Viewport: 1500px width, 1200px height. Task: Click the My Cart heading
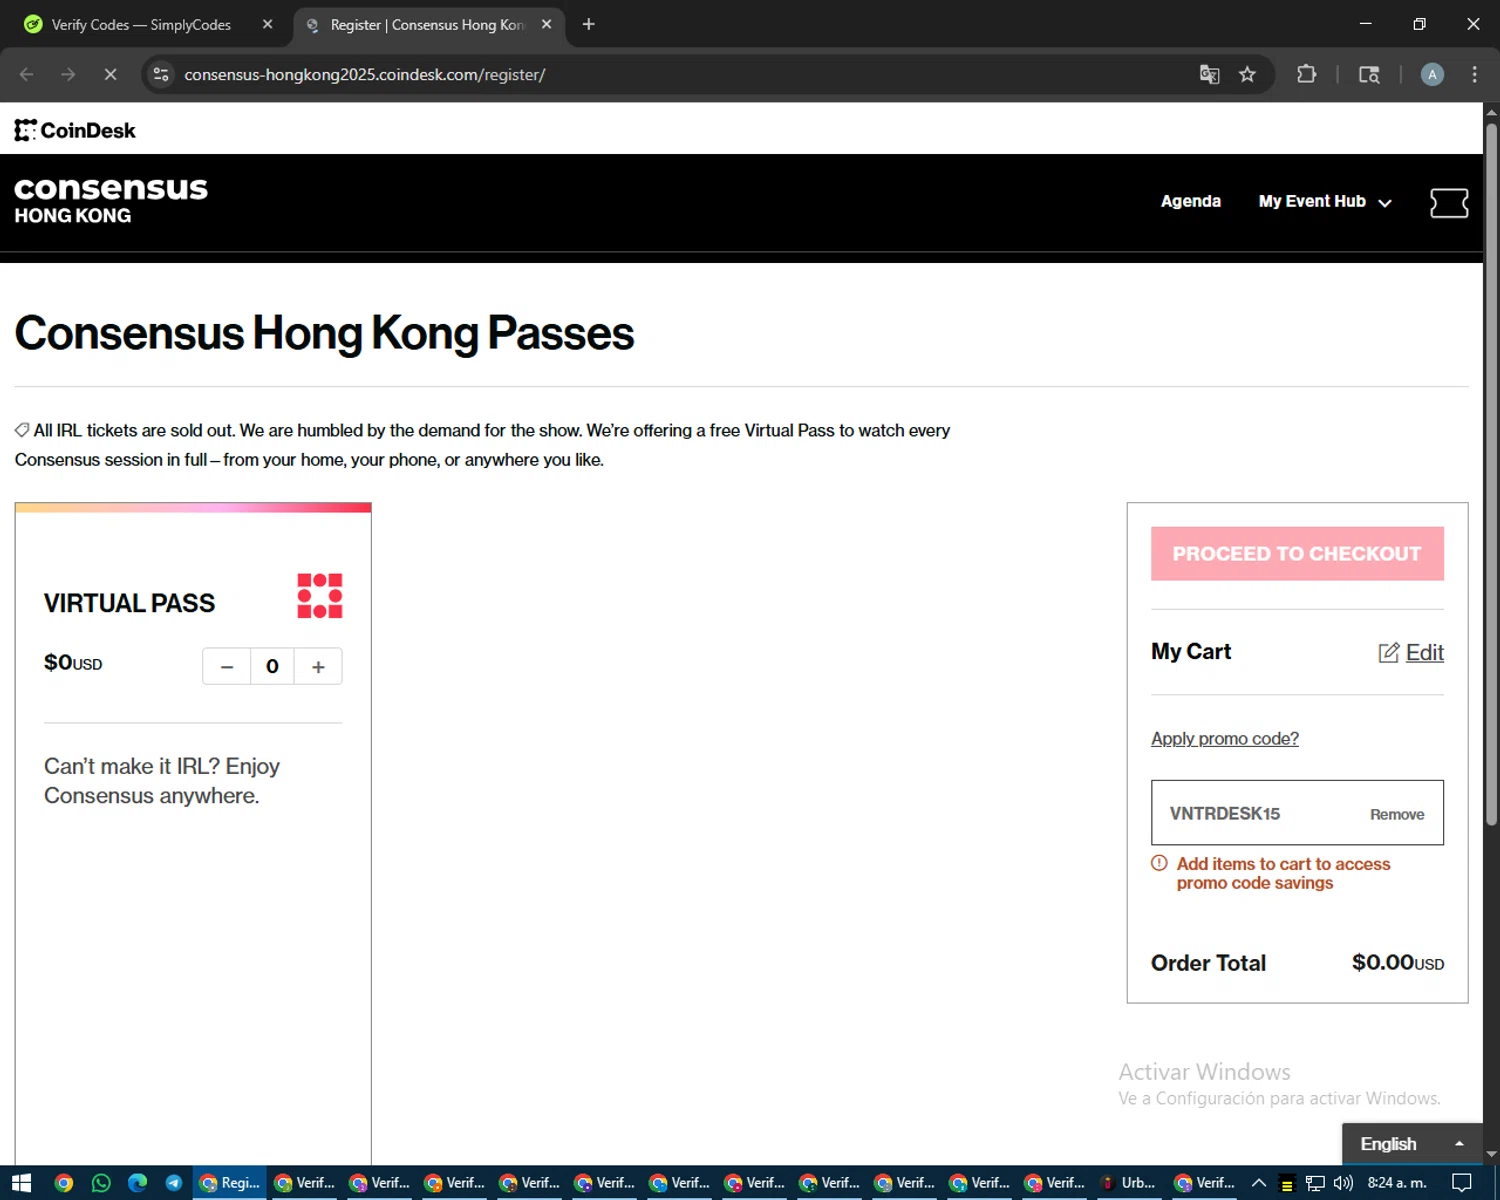click(1191, 651)
